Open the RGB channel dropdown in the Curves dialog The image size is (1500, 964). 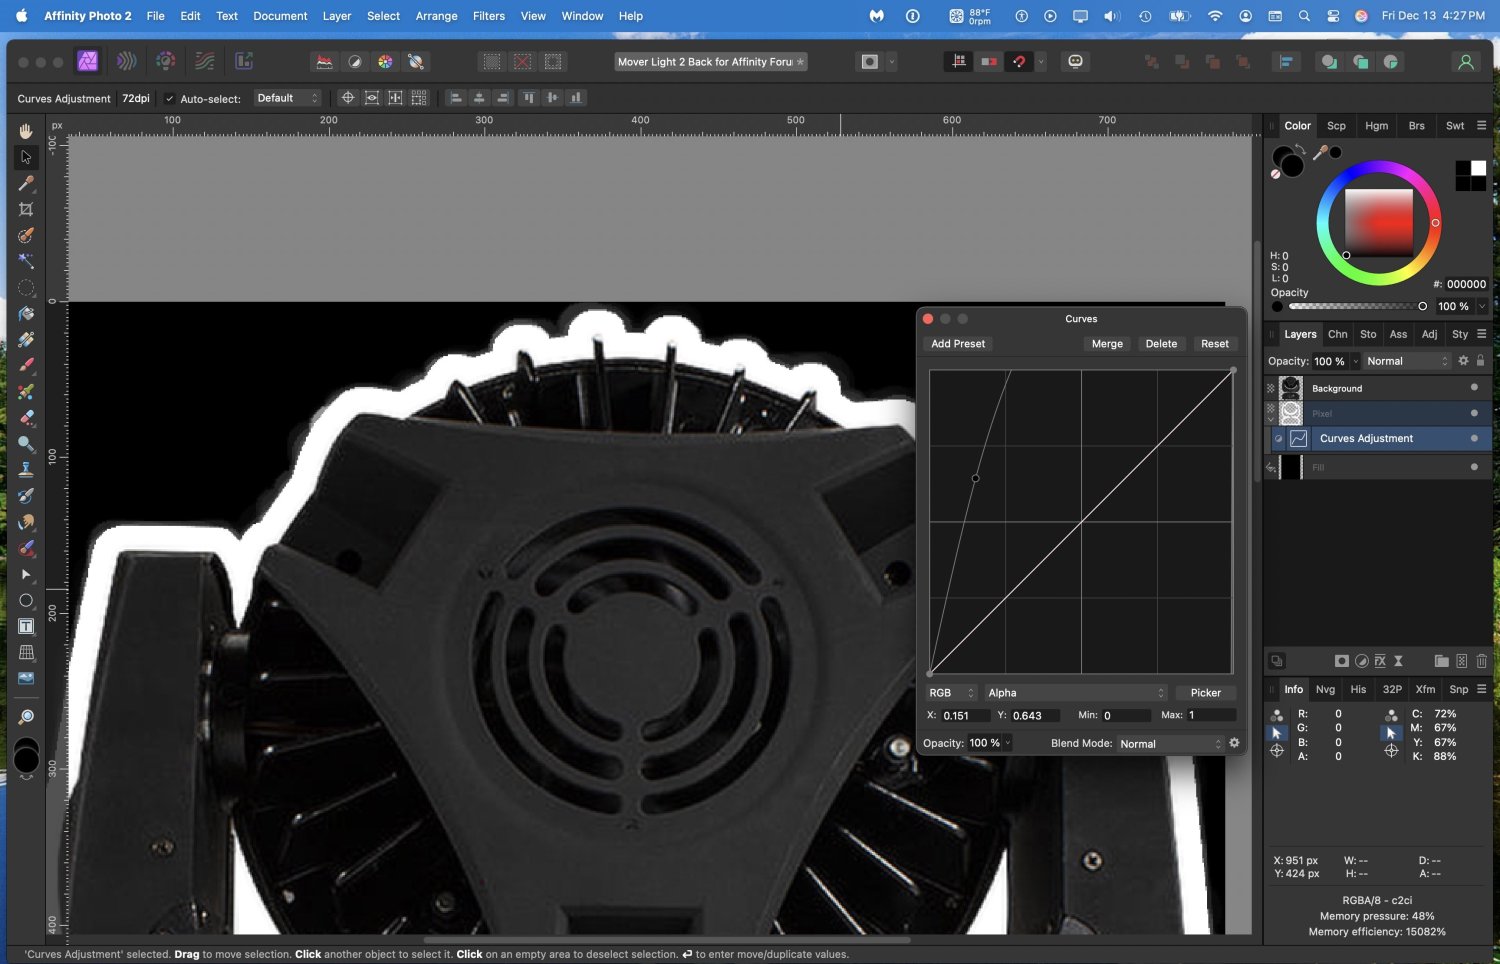951,692
